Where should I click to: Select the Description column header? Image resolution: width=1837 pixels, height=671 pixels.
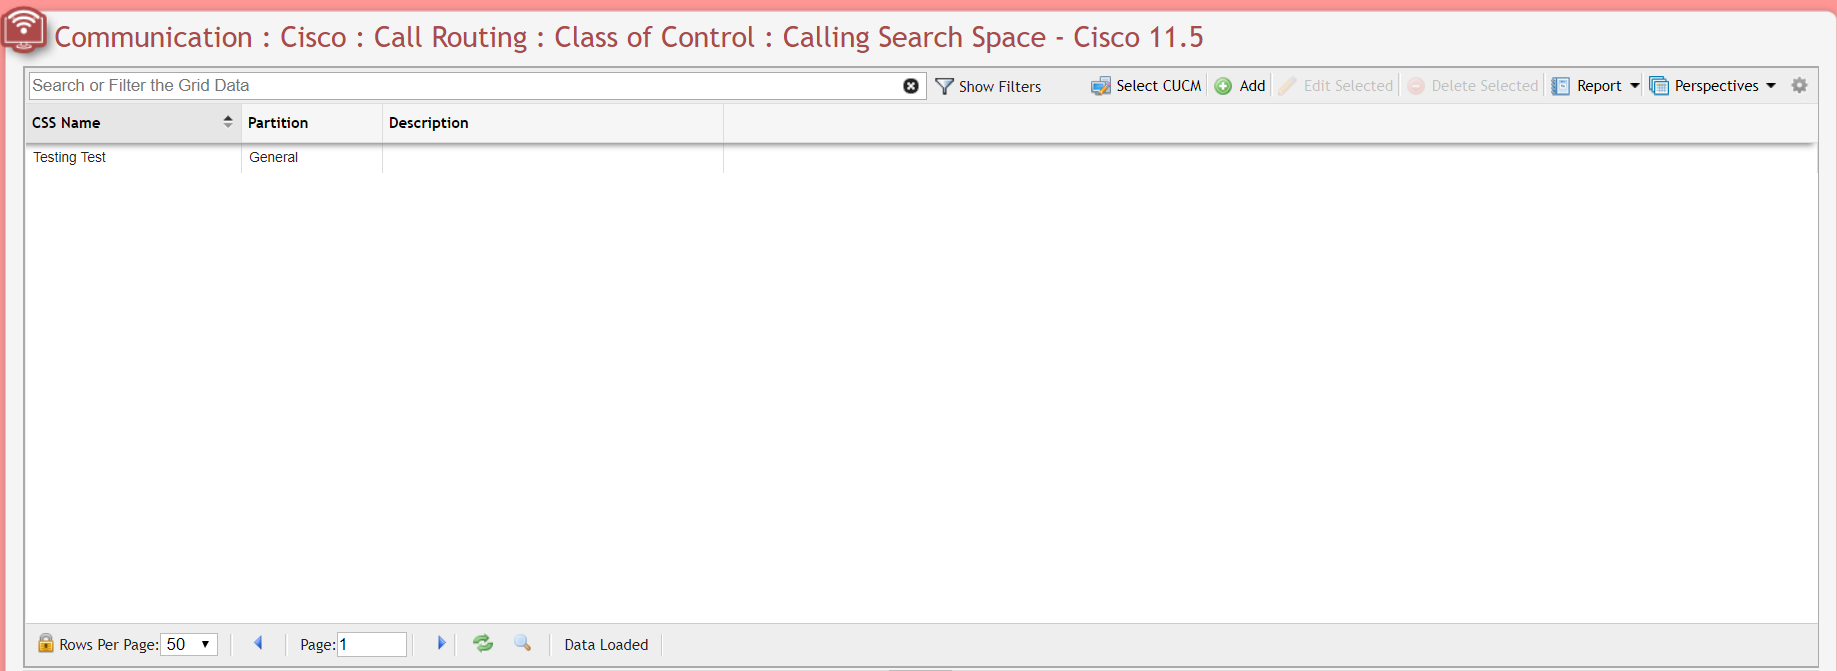tap(428, 122)
